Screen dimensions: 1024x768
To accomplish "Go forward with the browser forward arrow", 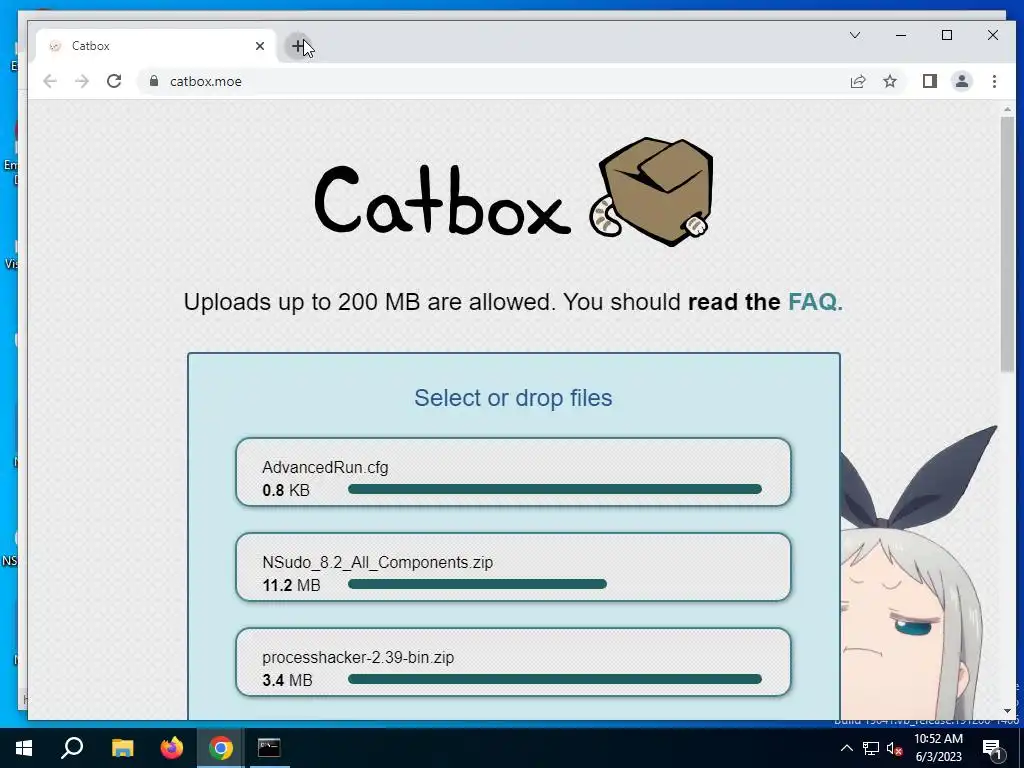I will [82, 81].
